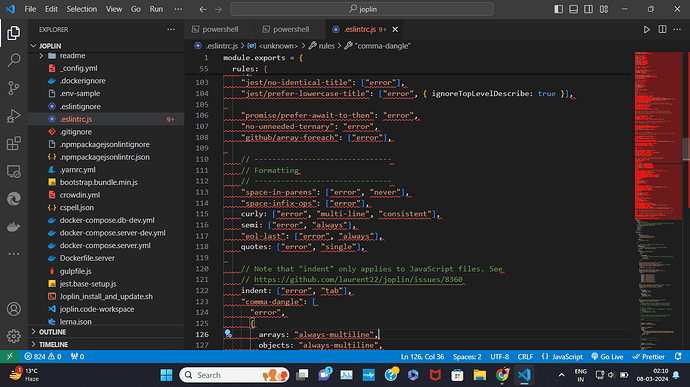Open the Manage gear icon

14,336
